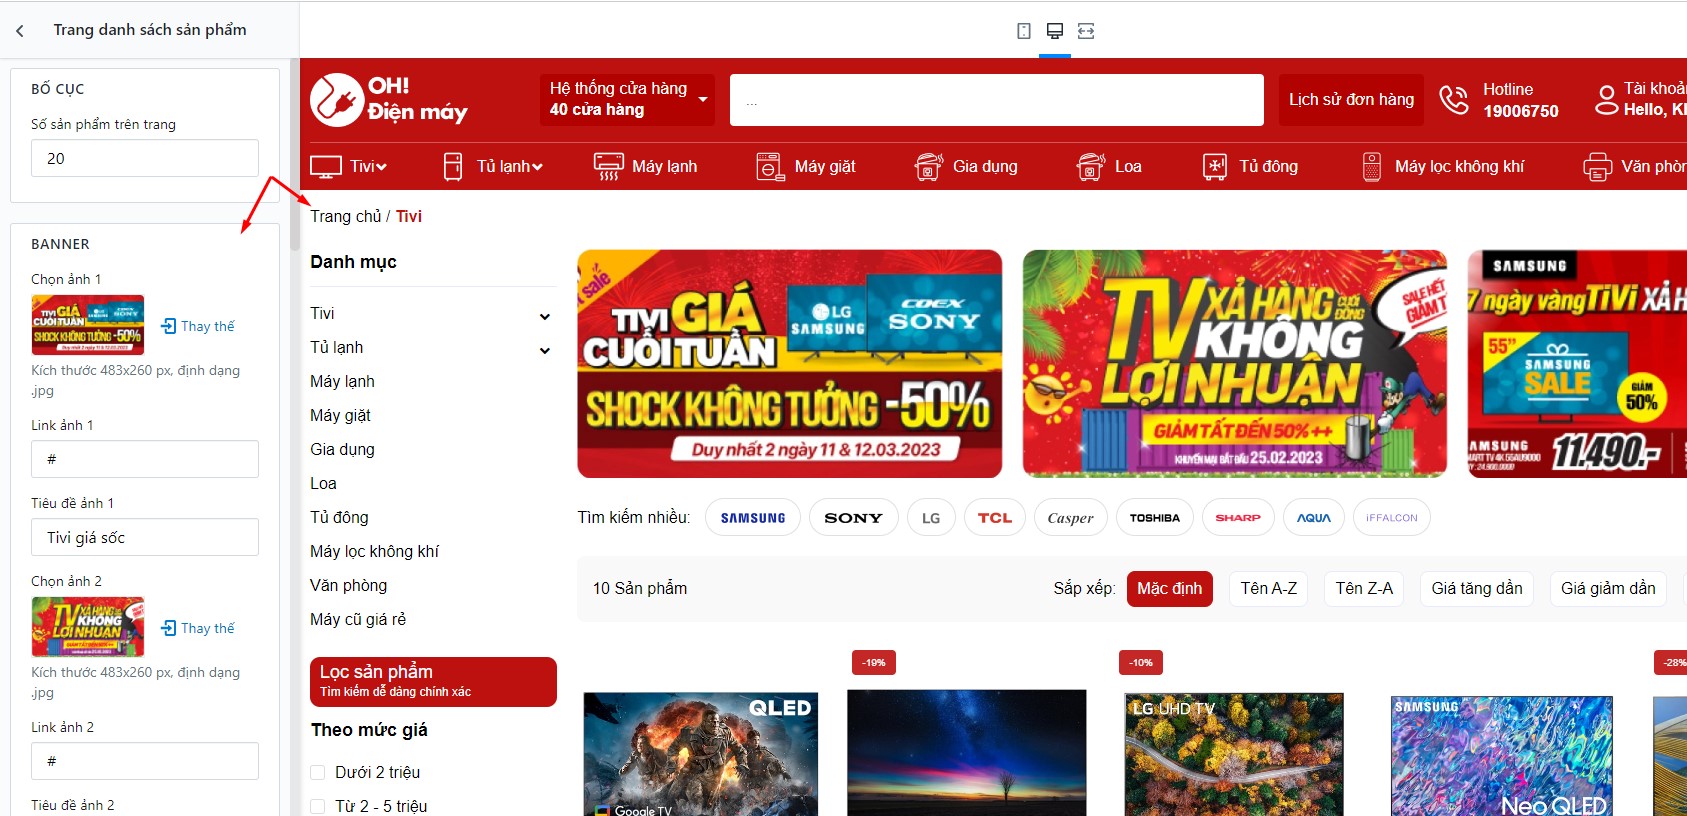Click the Hotline phone icon

pos(1453,99)
